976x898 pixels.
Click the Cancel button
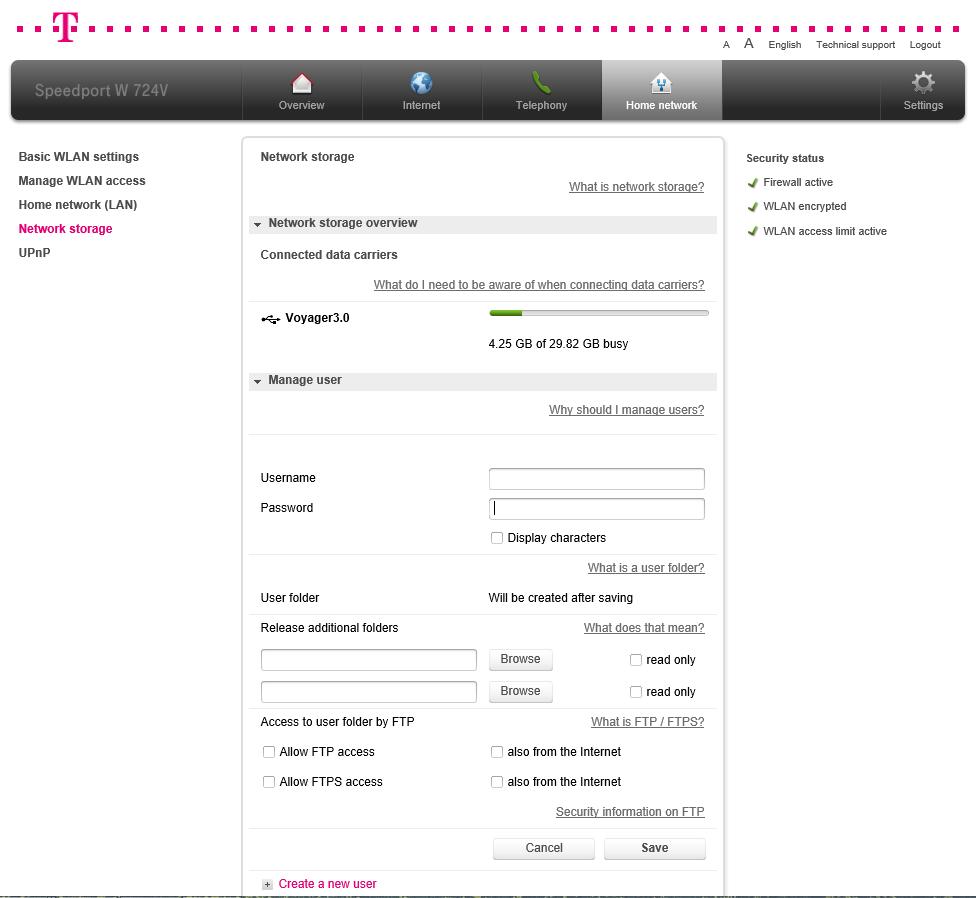pos(543,848)
